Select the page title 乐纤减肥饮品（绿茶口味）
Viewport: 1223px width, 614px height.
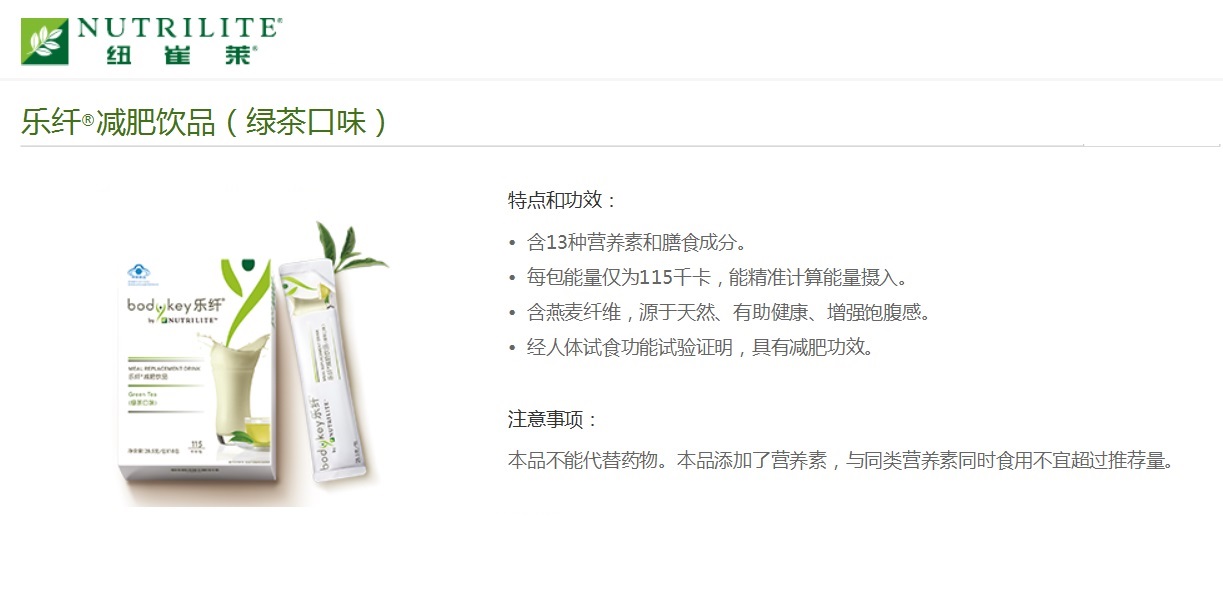coord(205,122)
